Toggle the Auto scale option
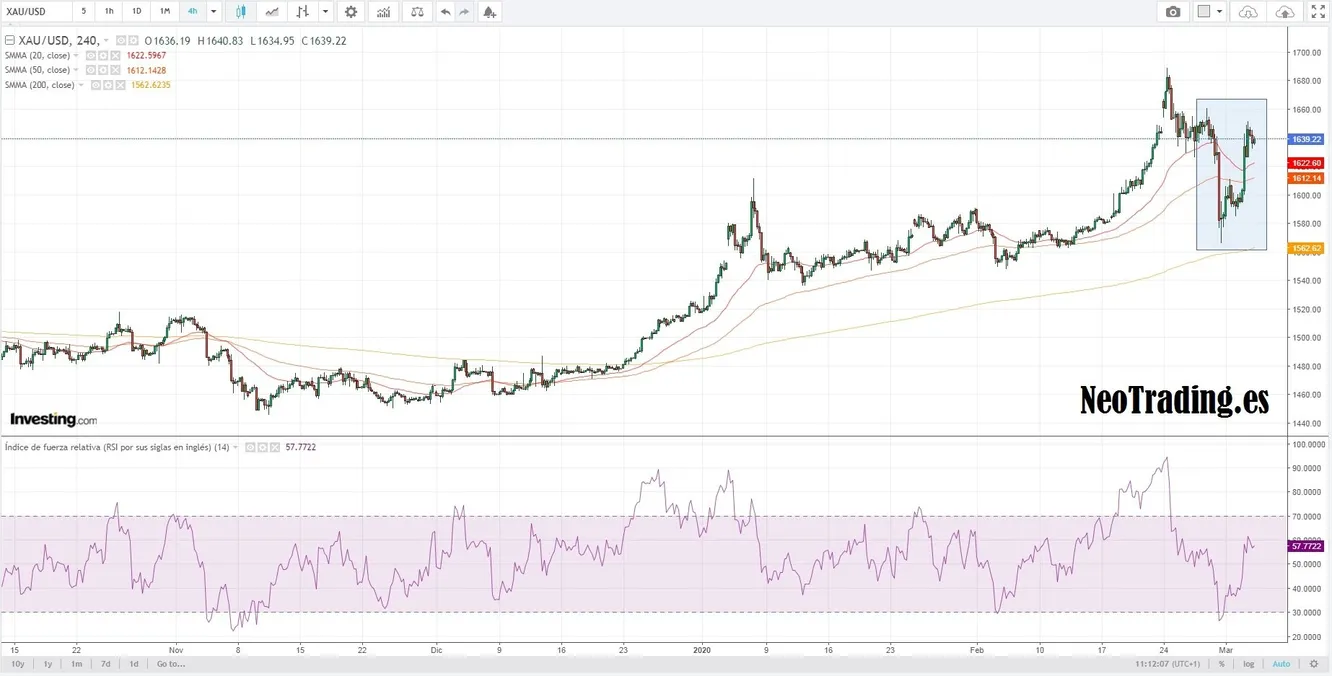 tap(1281, 664)
